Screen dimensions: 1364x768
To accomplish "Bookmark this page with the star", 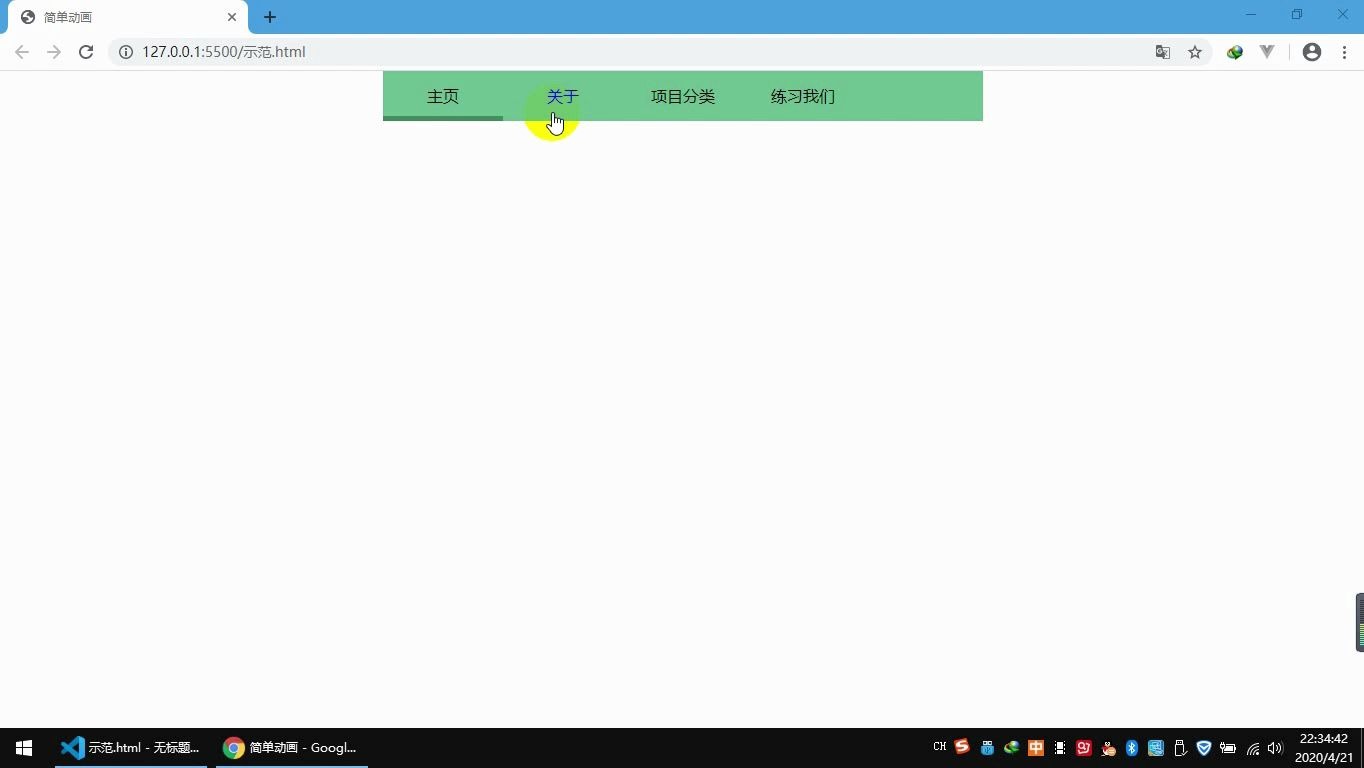I will point(1195,52).
